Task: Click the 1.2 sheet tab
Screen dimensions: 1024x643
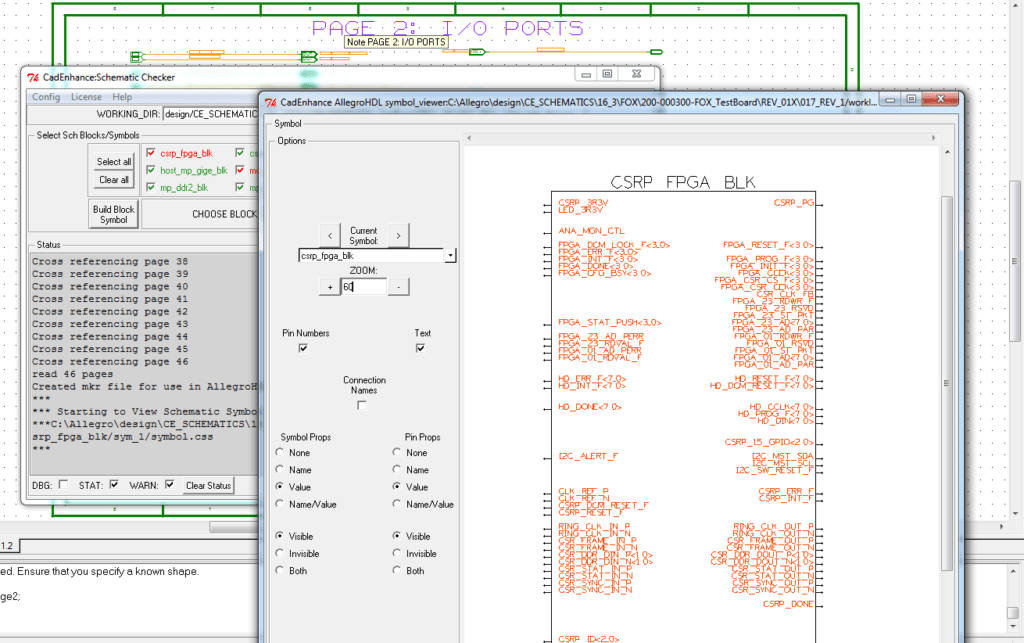Action: click(x=8, y=546)
